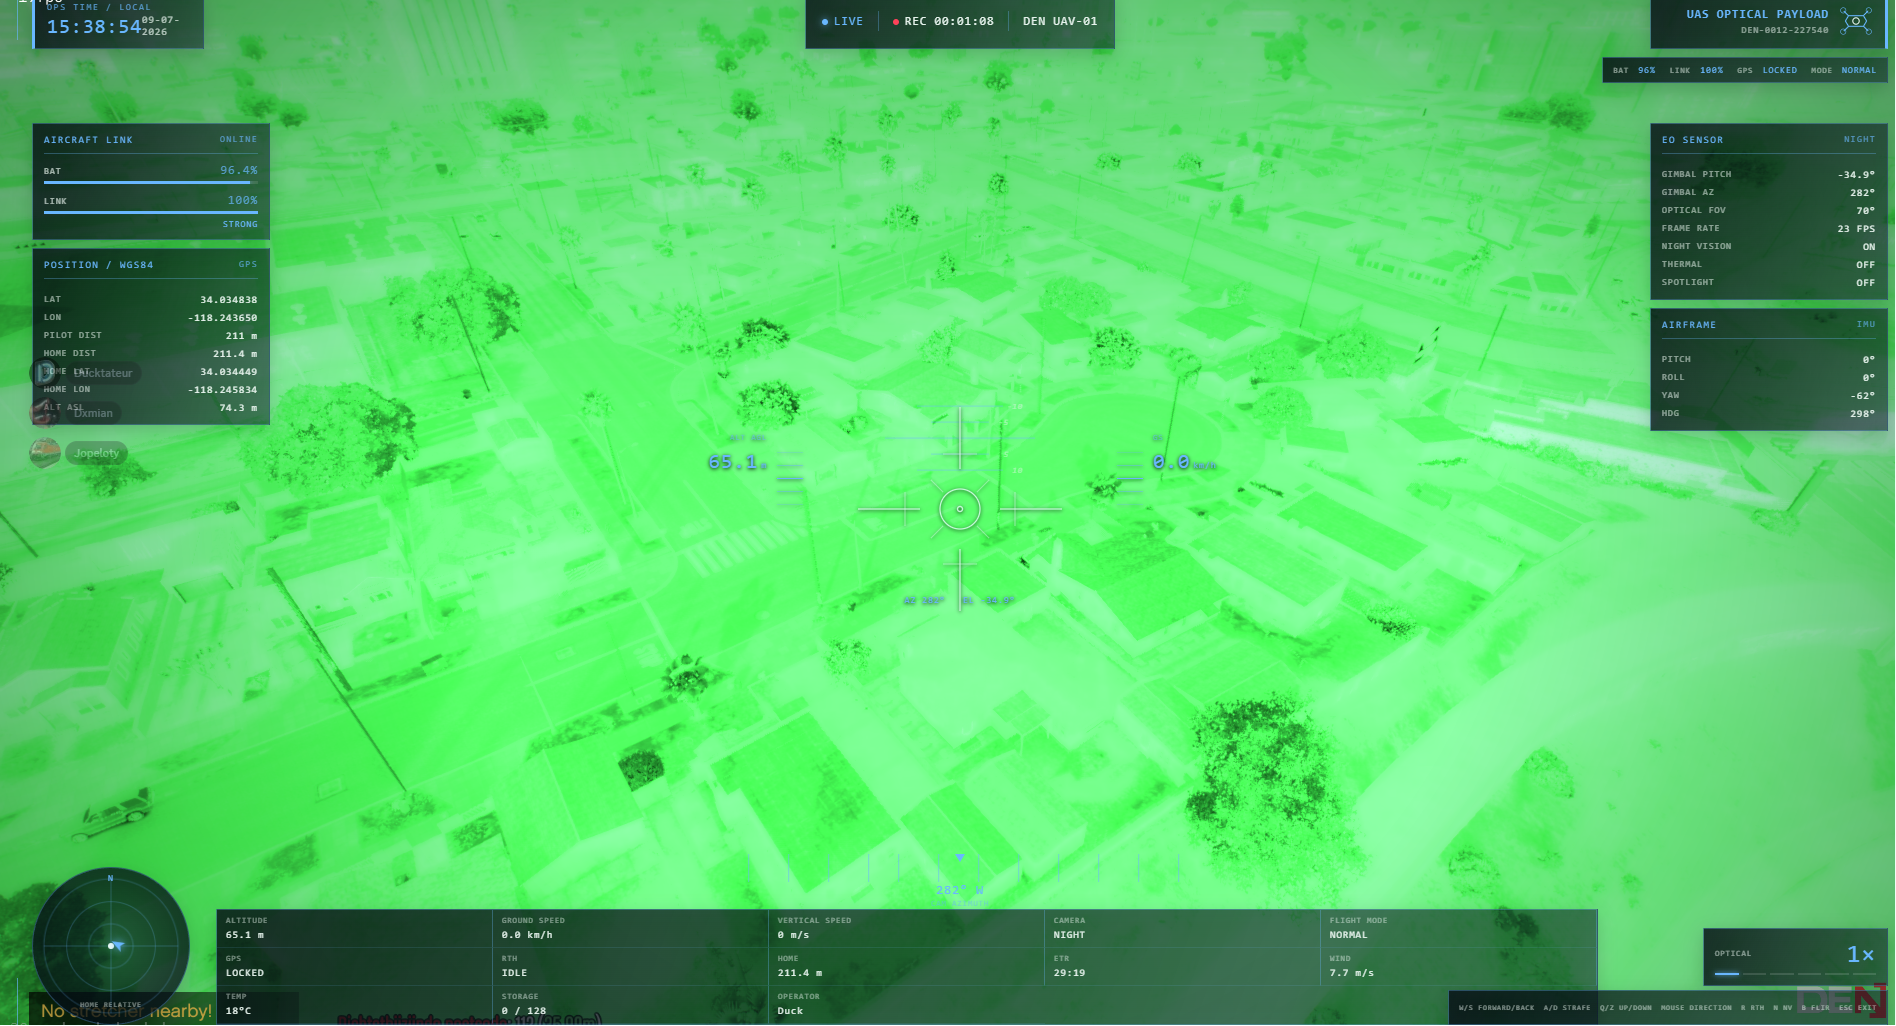Click the LINK signal strength bar

tap(150, 213)
